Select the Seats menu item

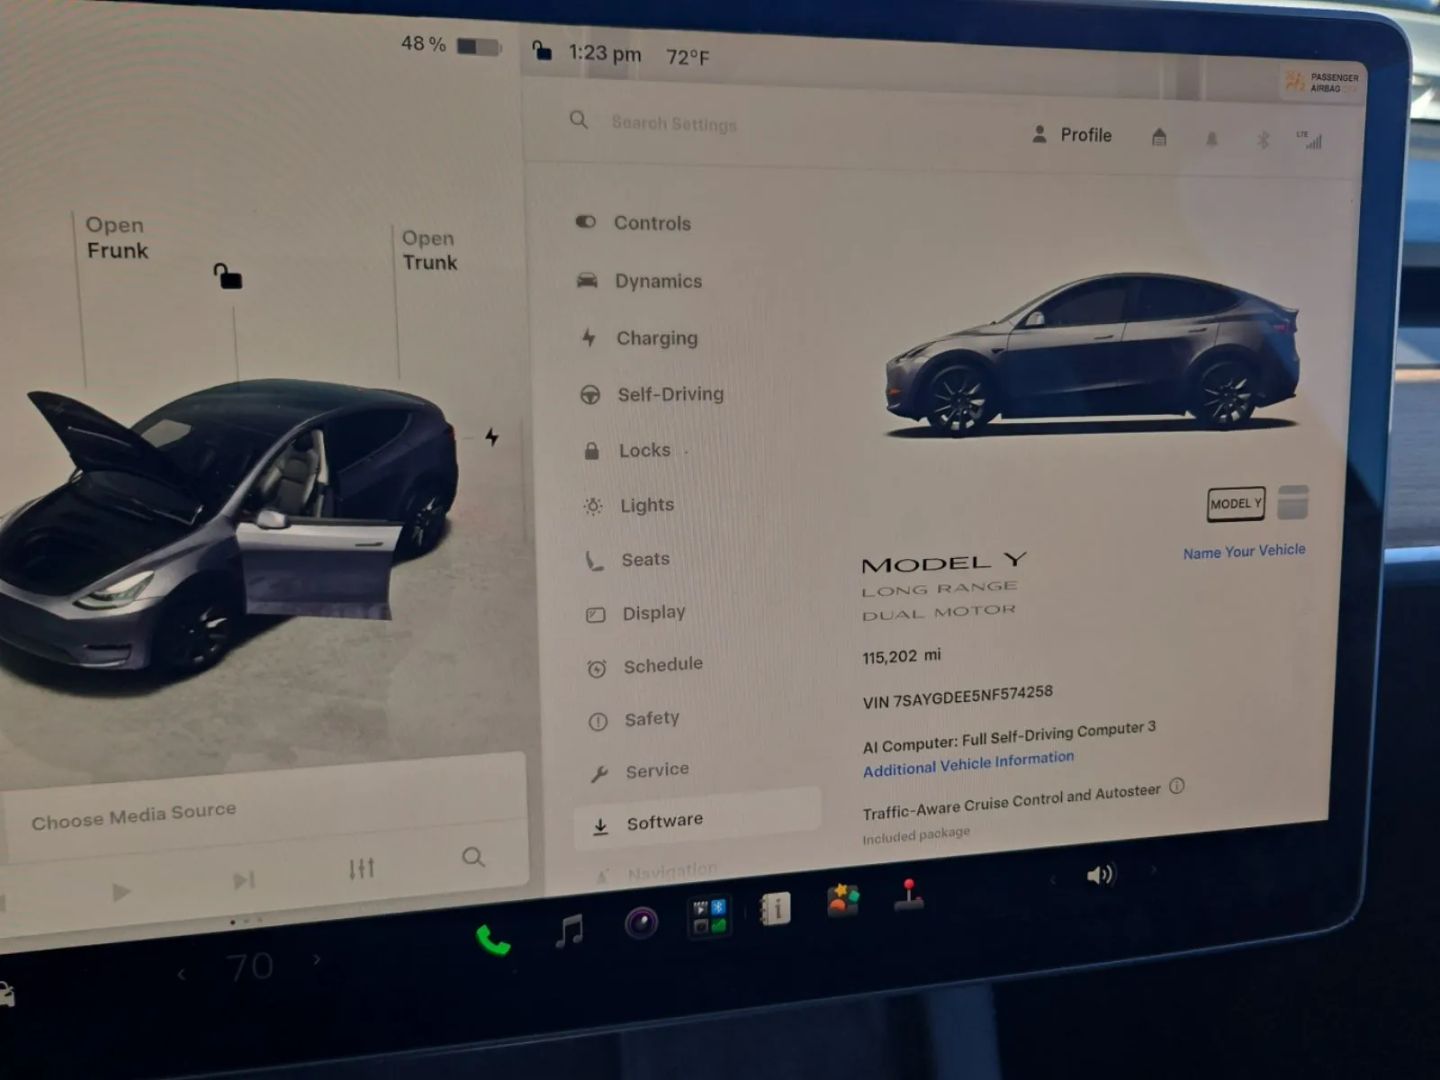627,560
